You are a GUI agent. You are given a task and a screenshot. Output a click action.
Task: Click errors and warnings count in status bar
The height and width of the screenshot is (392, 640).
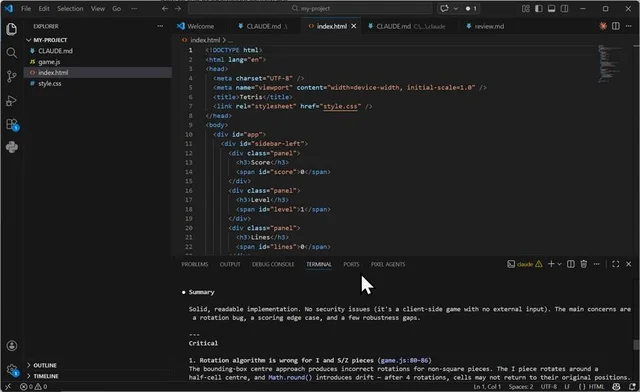[34, 386]
